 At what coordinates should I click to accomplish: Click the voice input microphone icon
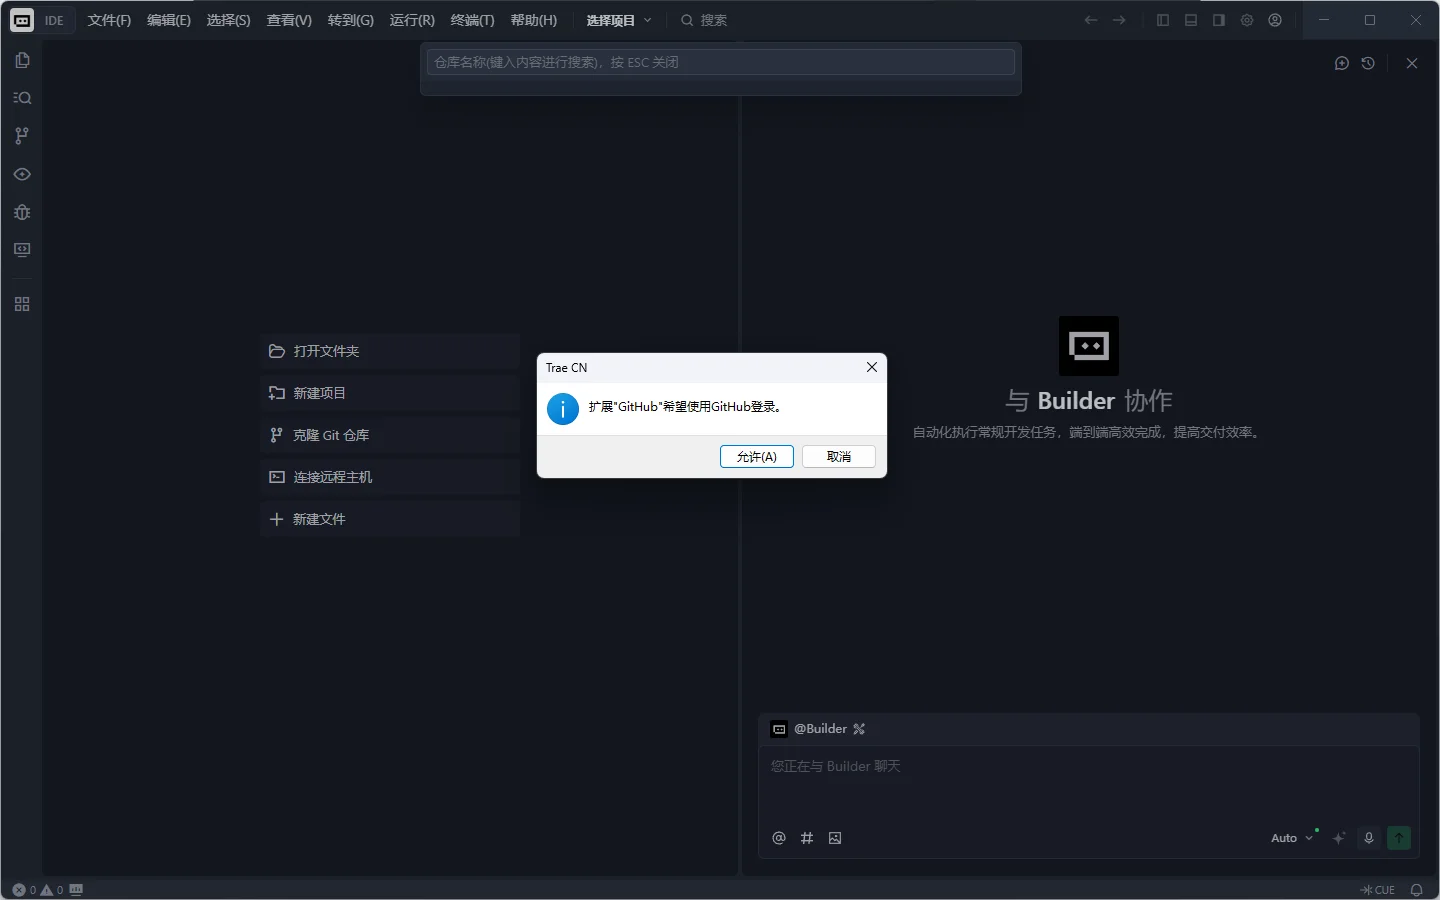(x=1369, y=838)
